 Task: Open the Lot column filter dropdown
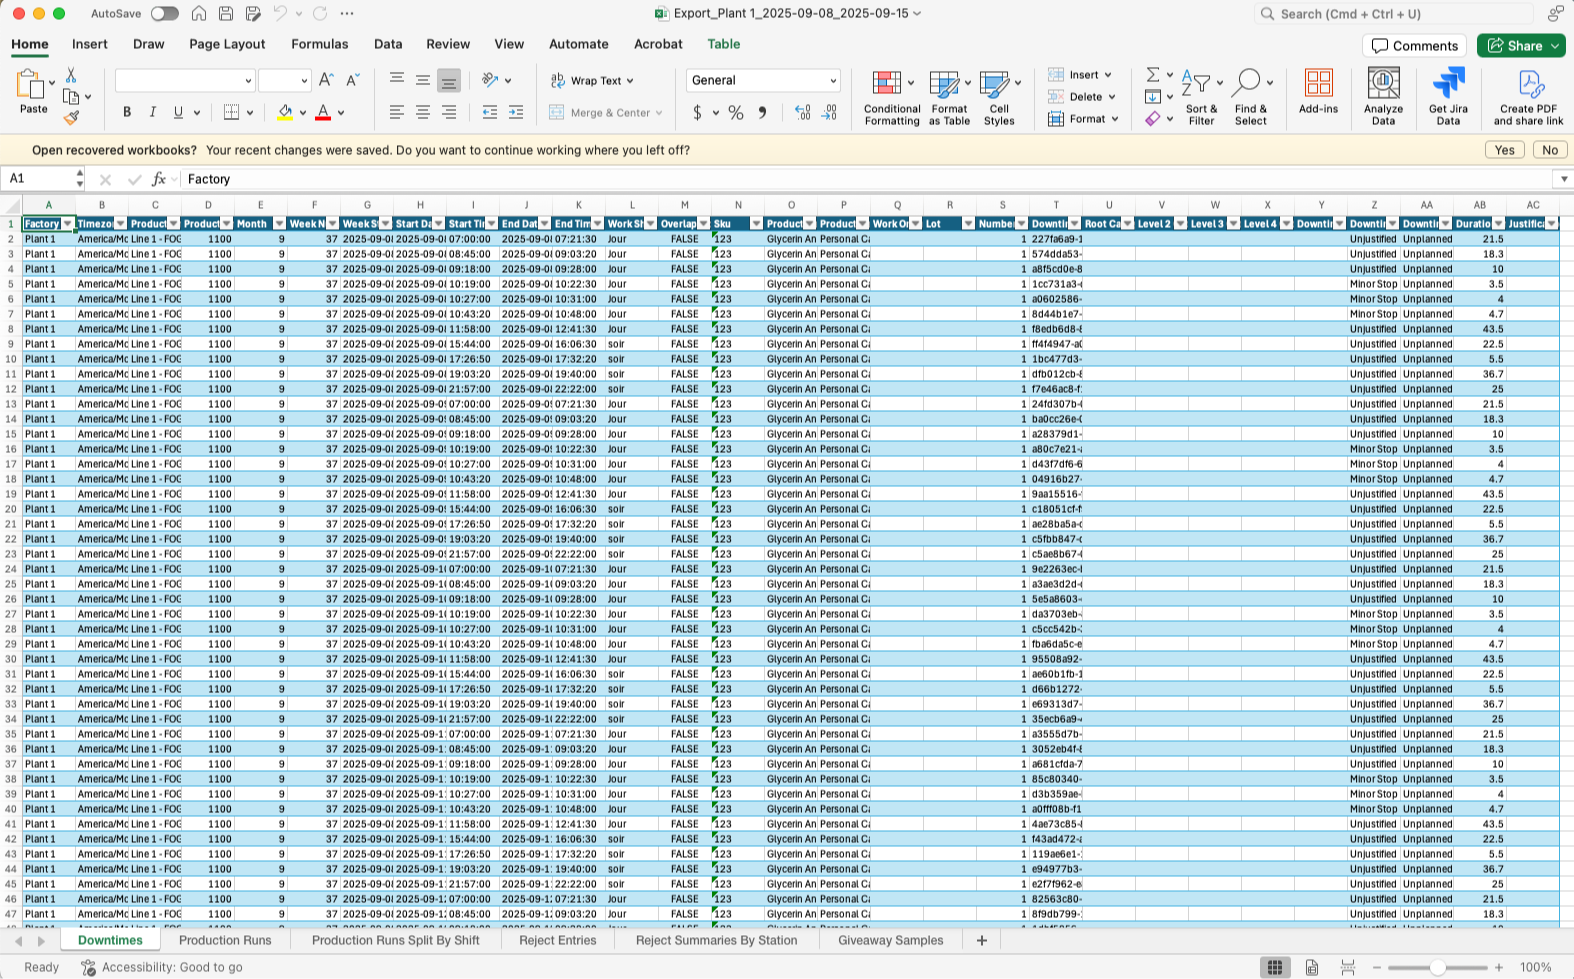click(x=968, y=224)
